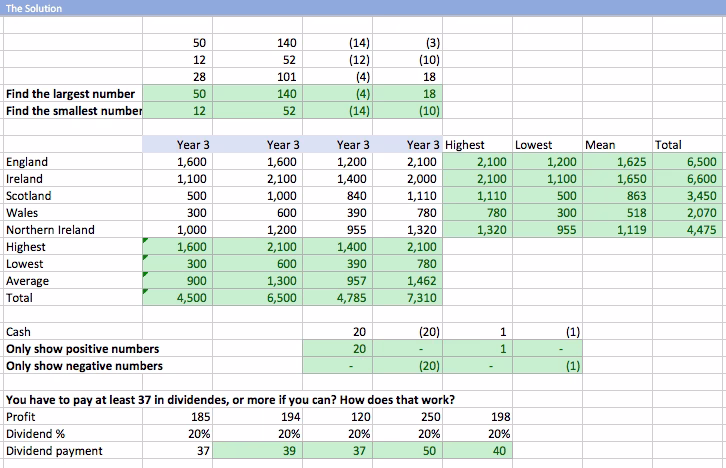Select the Only show positive numbers label
Screen dimensions: 726x468
82,349
